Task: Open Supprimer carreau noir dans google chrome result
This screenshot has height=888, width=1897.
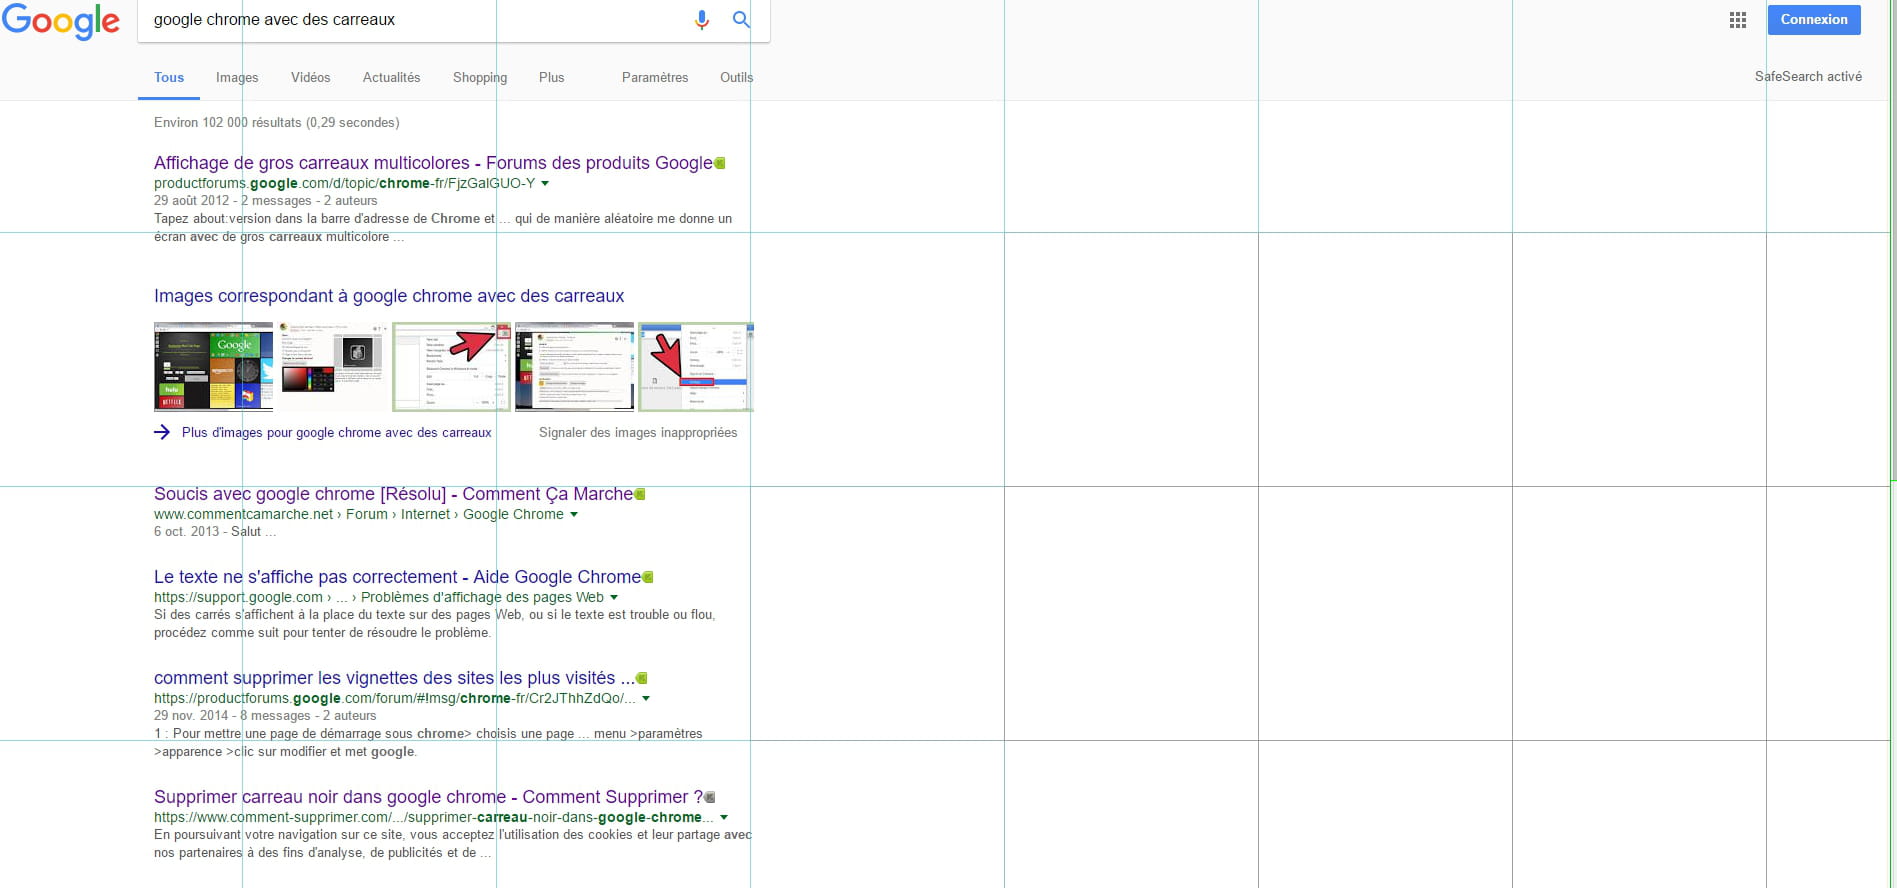Action: point(428,797)
